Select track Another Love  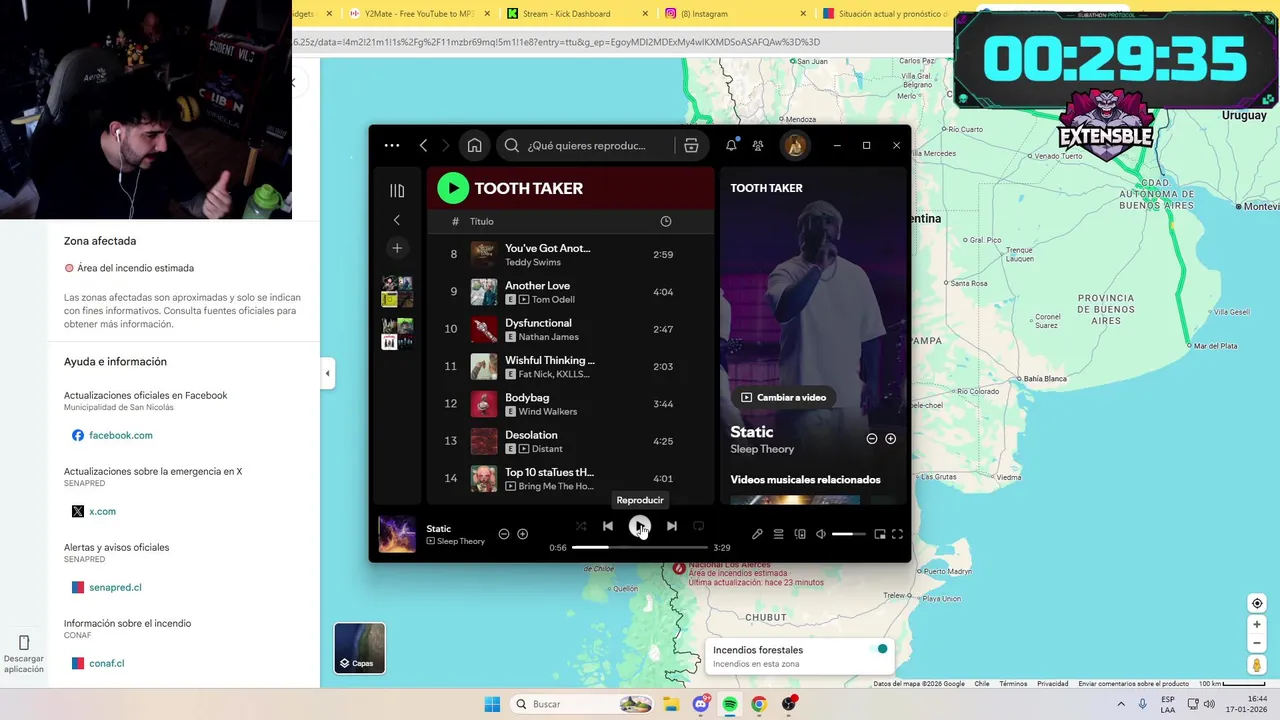pos(571,292)
